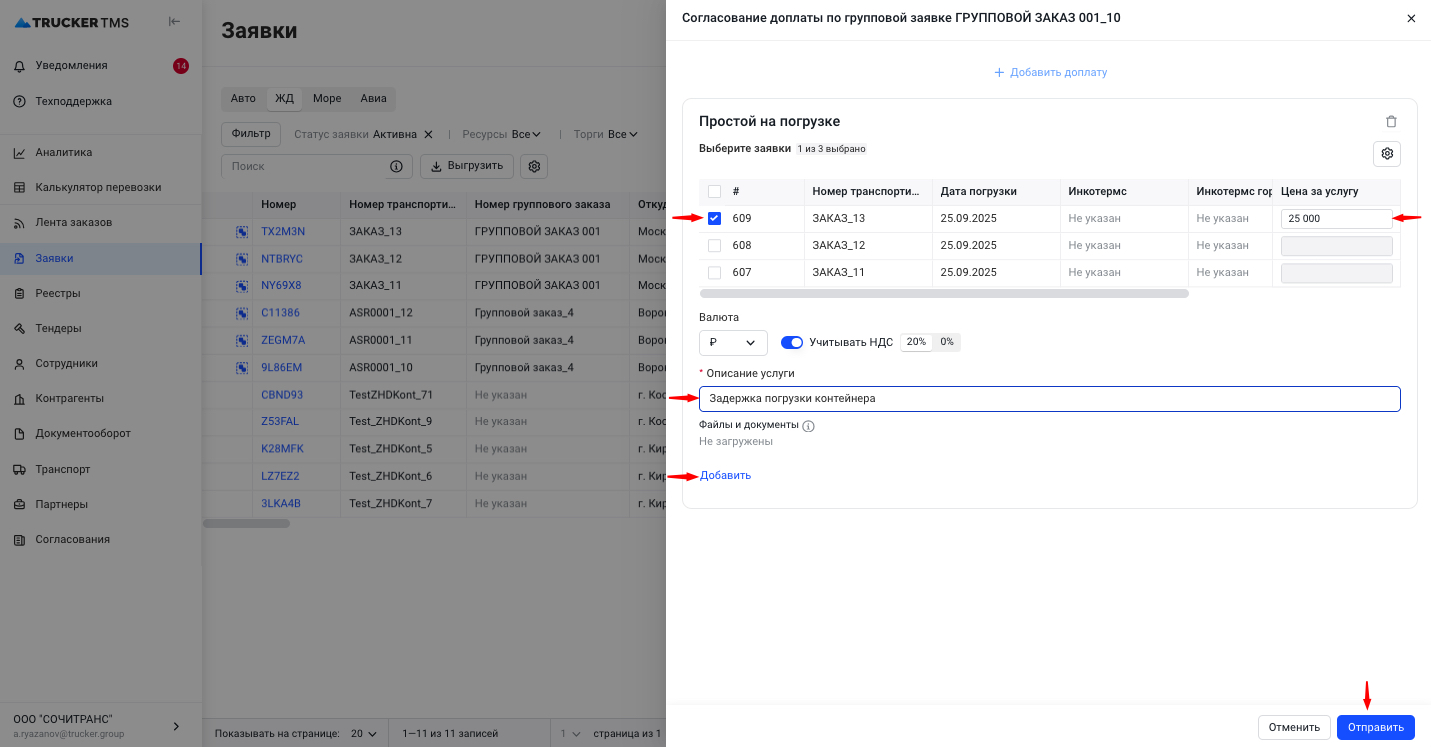Delete the surcharge with trash icon
1431x747 pixels.
tap(1391, 122)
